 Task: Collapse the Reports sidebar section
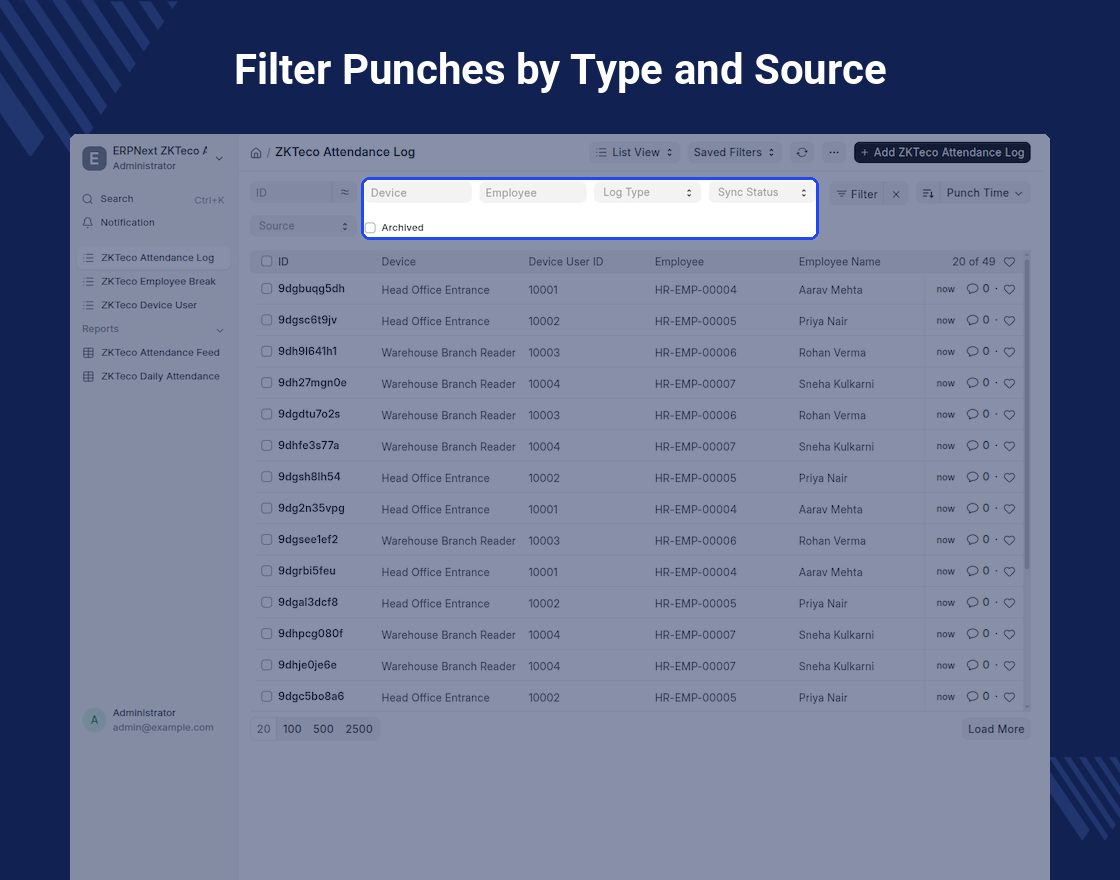coord(220,330)
